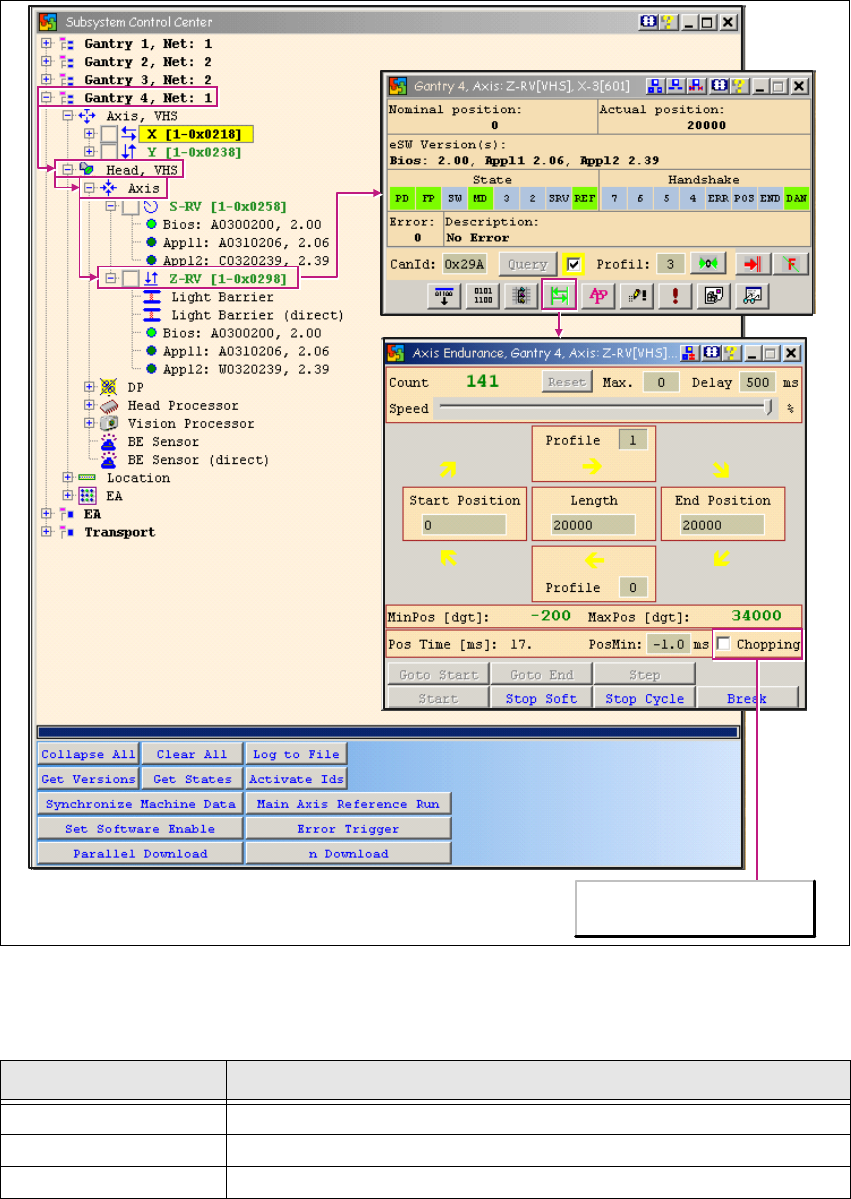Image resolution: width=851 pixels, height=1199 pixels.
Task: Check the box beside X [1-0x0218]
Action: tap(108, 134)
